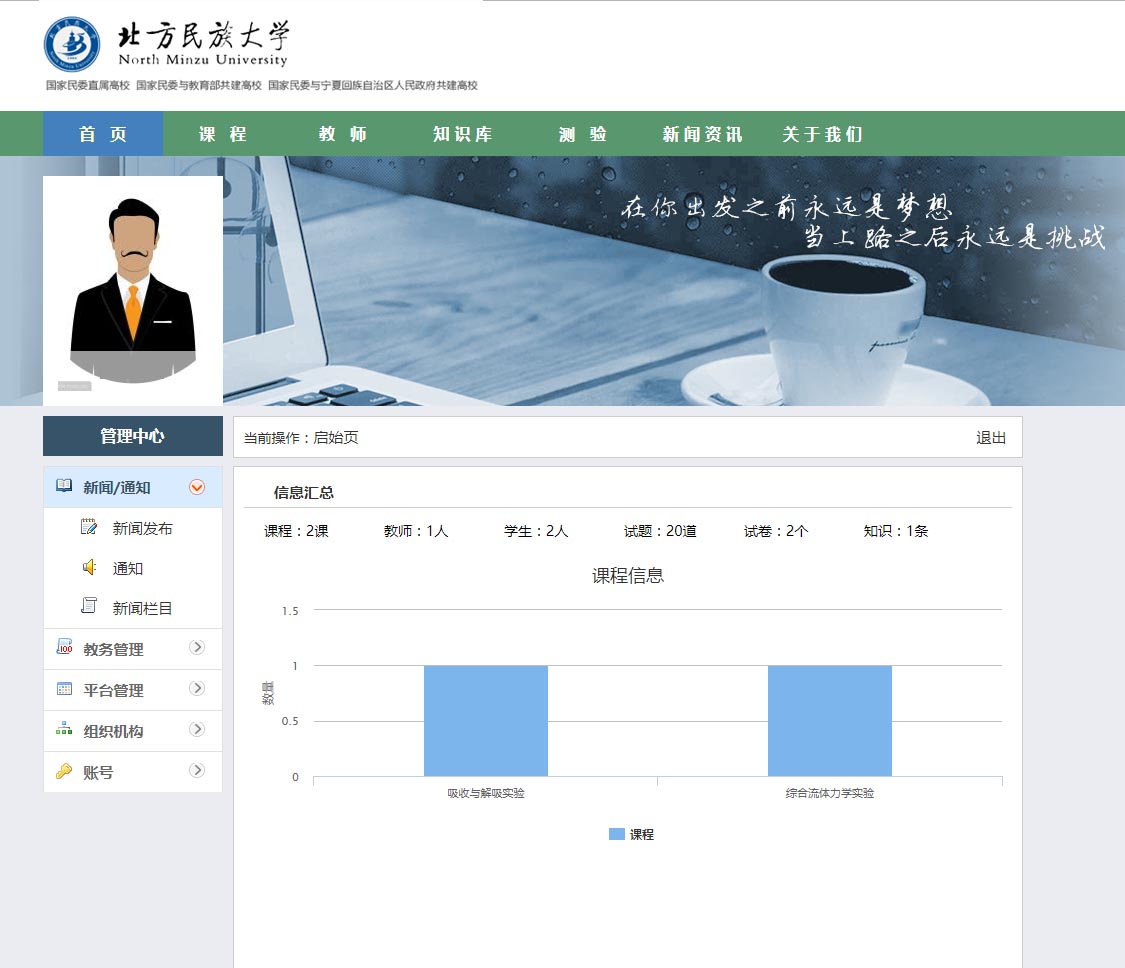Click the 吸收与解吸实验 chart bar
The width and height of the screenshot is (1125, 968).
coord(486,720)
